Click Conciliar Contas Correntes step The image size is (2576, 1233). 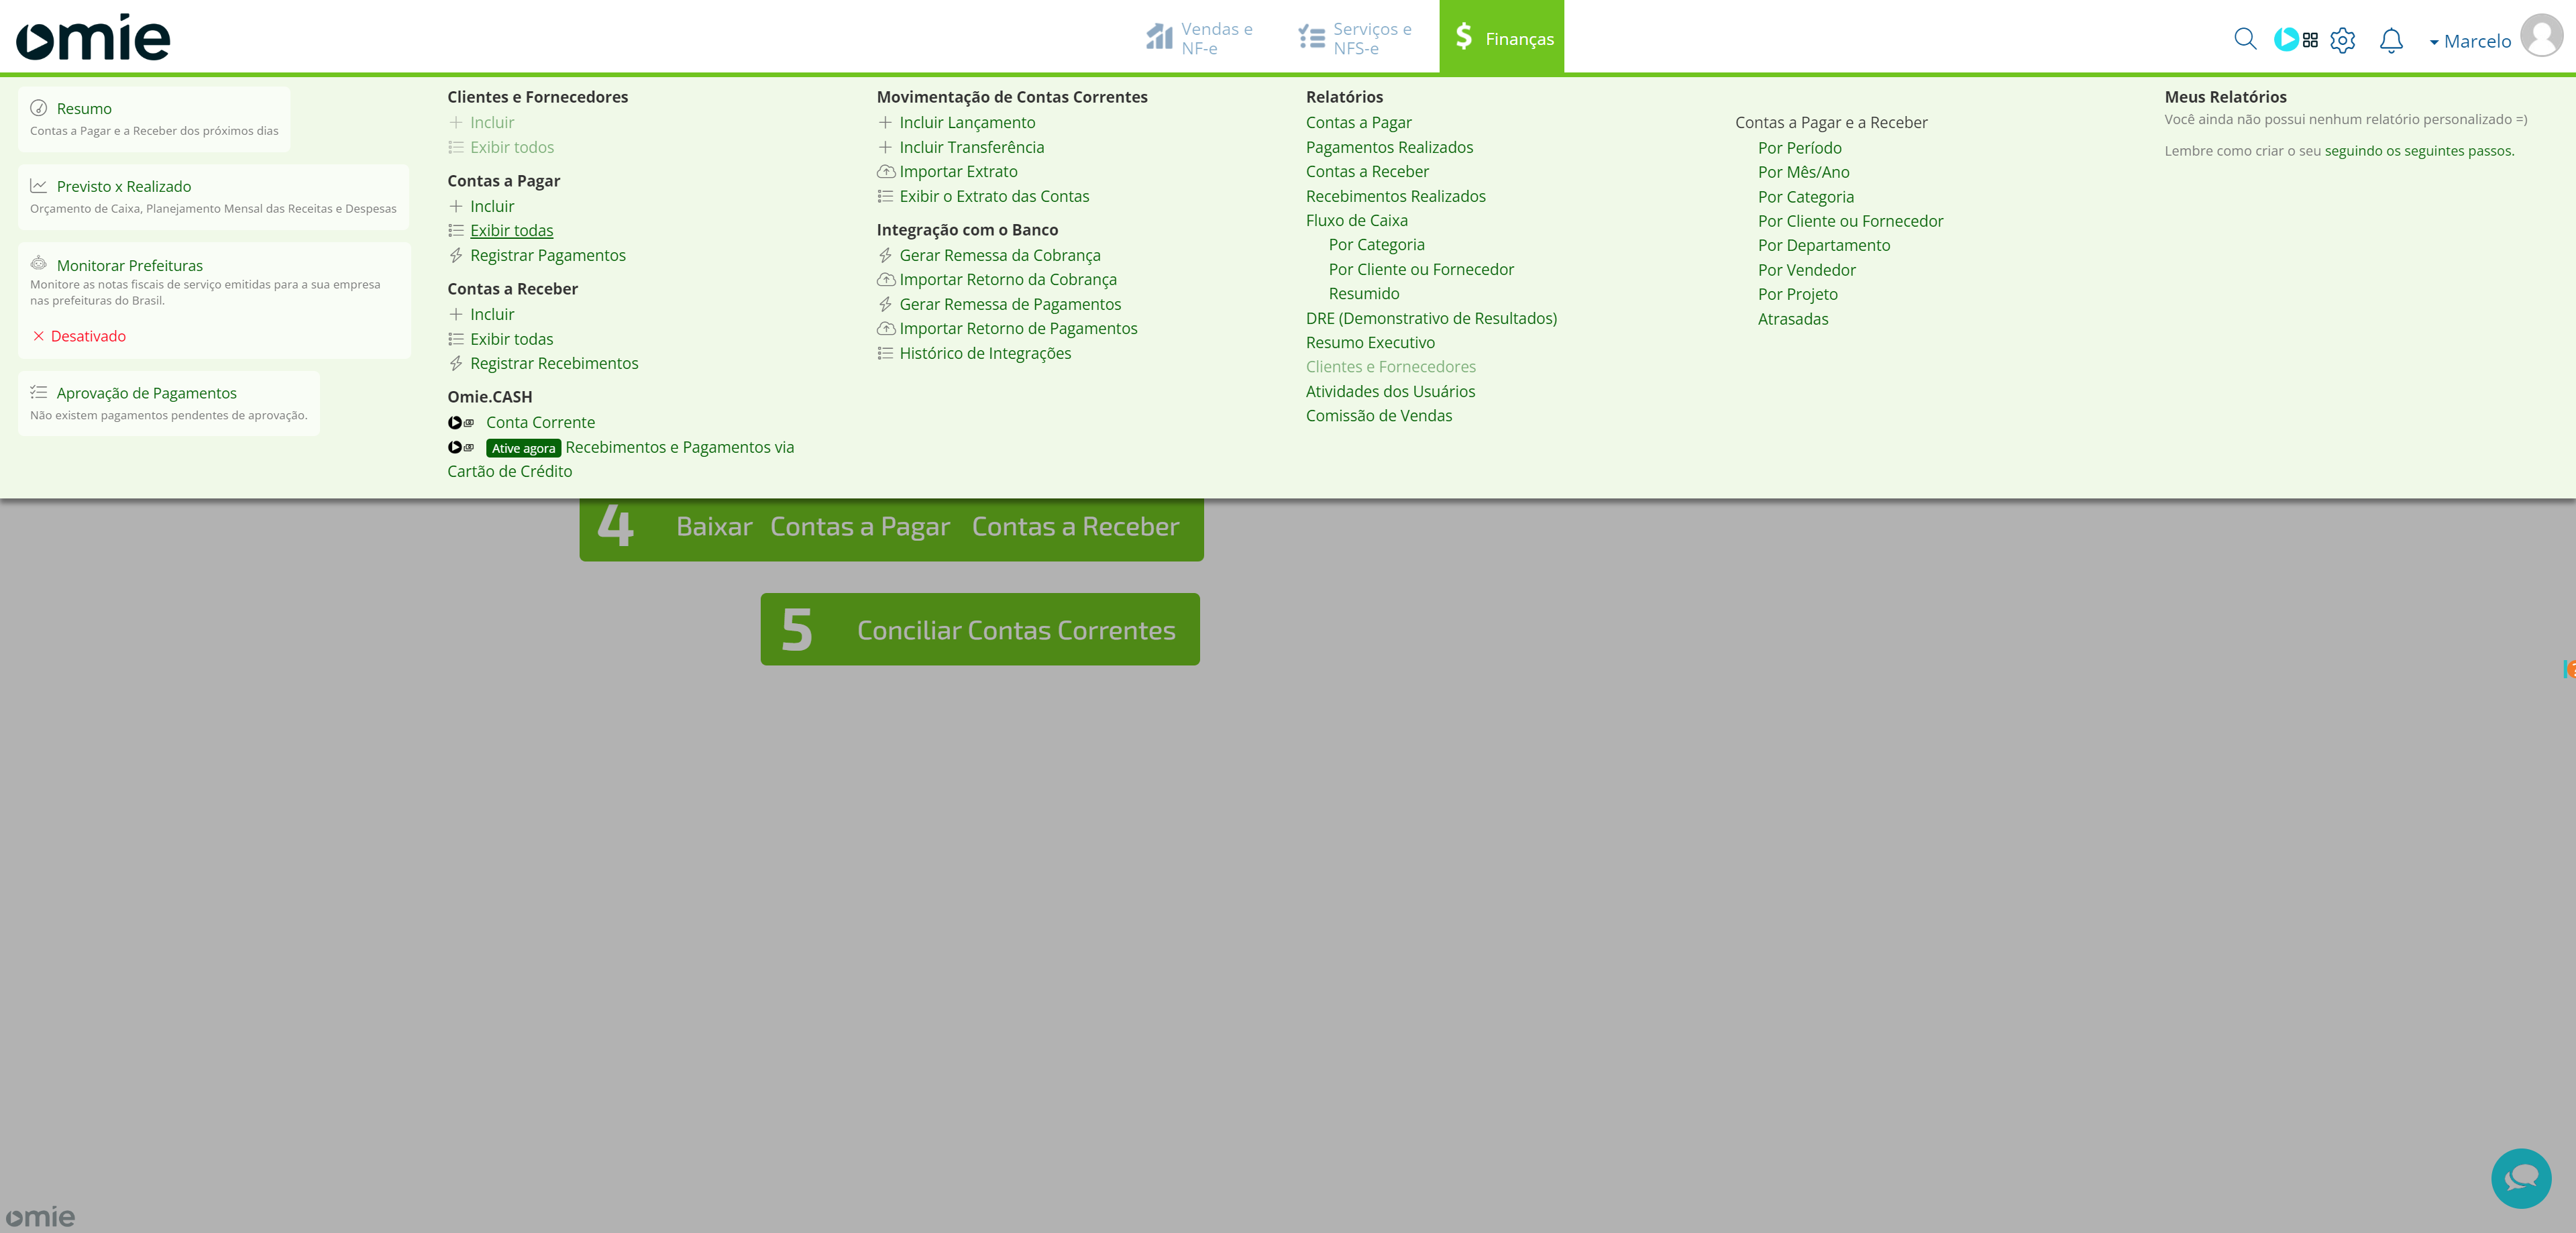[x=980, y=629]
